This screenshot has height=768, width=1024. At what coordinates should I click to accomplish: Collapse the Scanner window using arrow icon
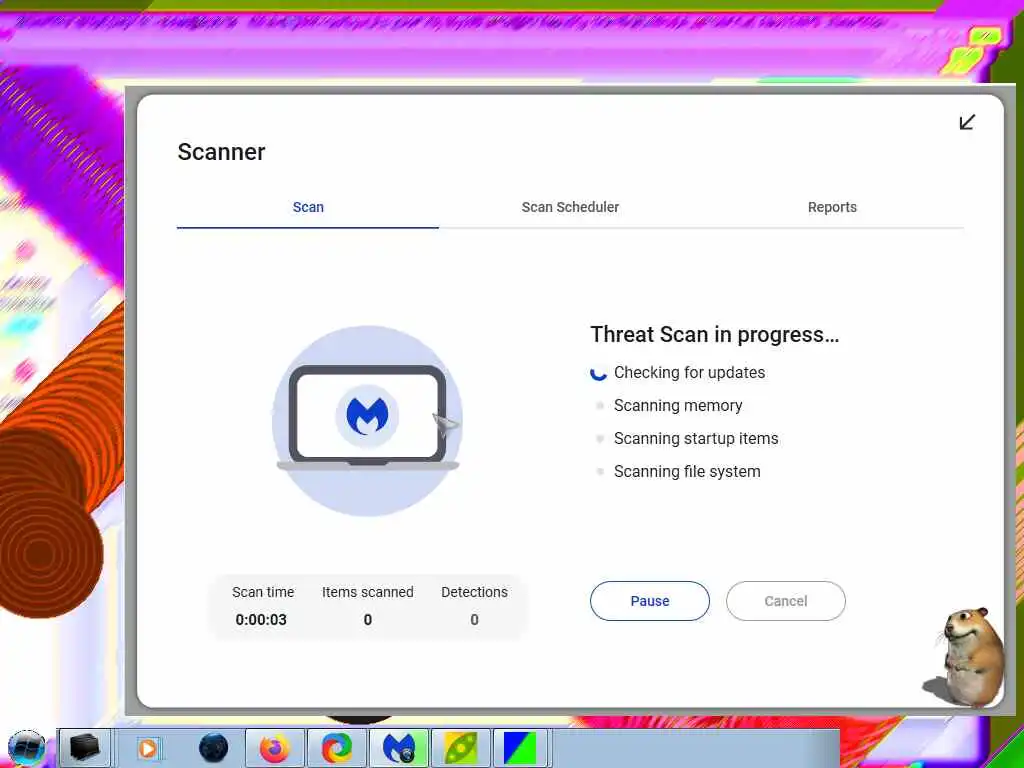(x=967, y=122)
